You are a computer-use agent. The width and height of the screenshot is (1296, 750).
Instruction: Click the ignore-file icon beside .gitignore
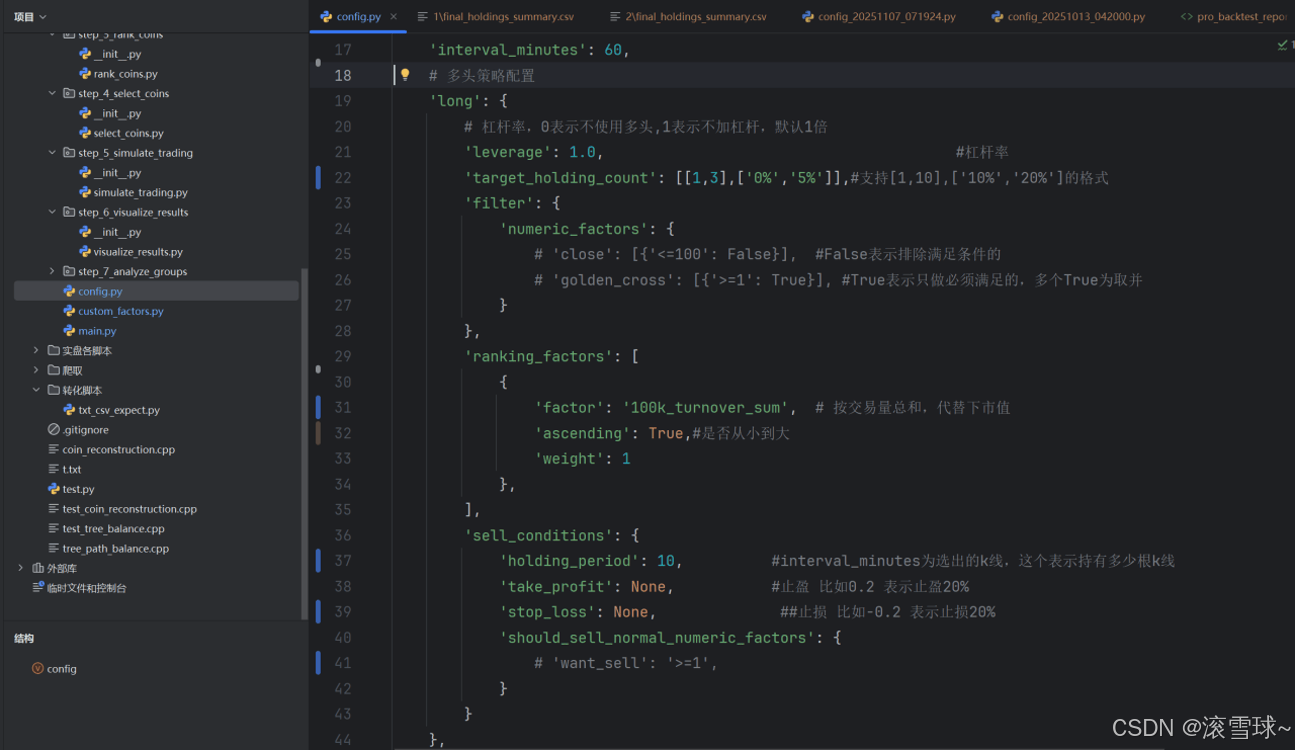[54, 430]
